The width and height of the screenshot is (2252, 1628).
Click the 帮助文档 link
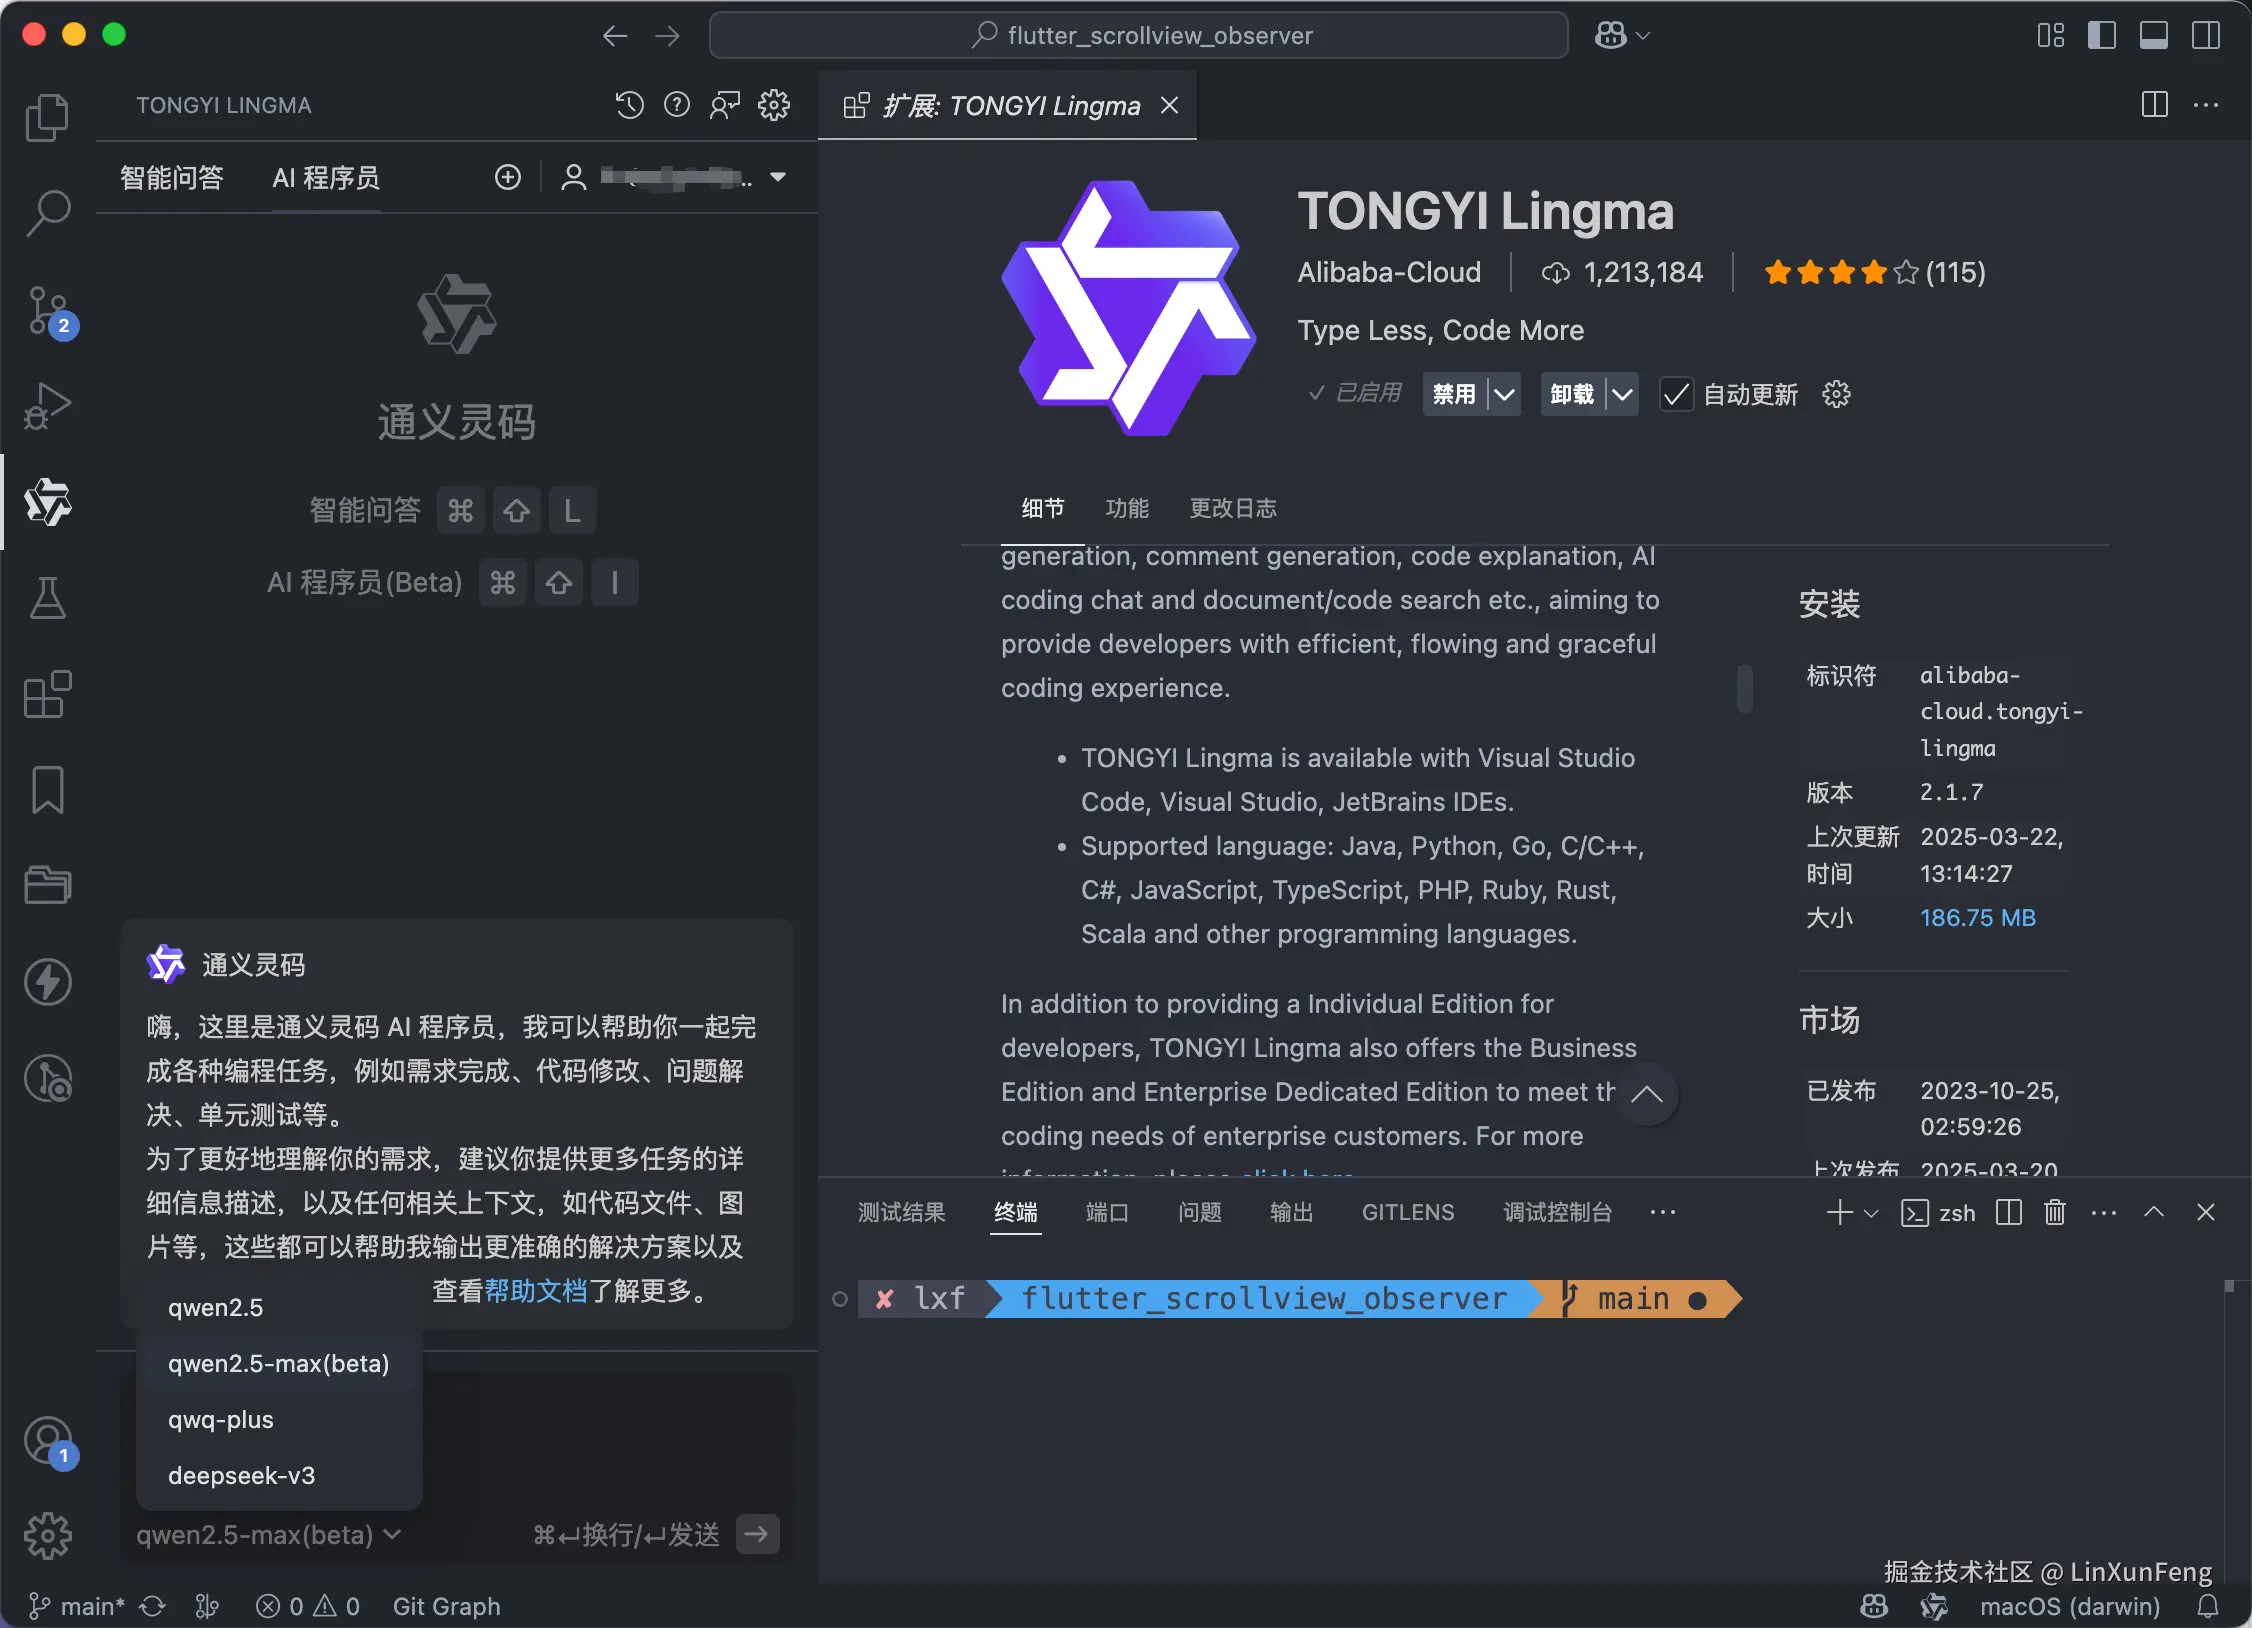coord(536,1291)
